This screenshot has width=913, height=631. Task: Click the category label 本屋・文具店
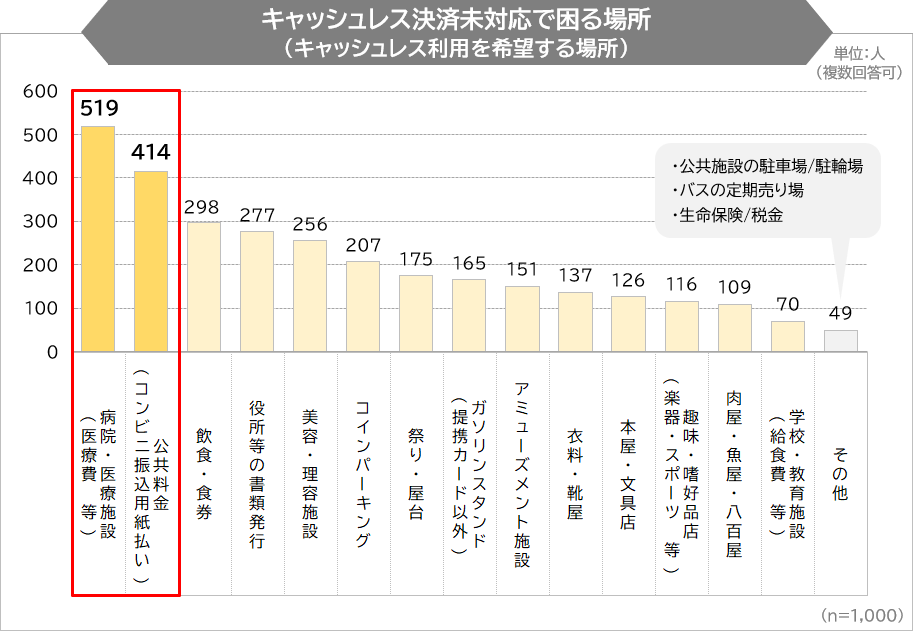pos(628,473)
